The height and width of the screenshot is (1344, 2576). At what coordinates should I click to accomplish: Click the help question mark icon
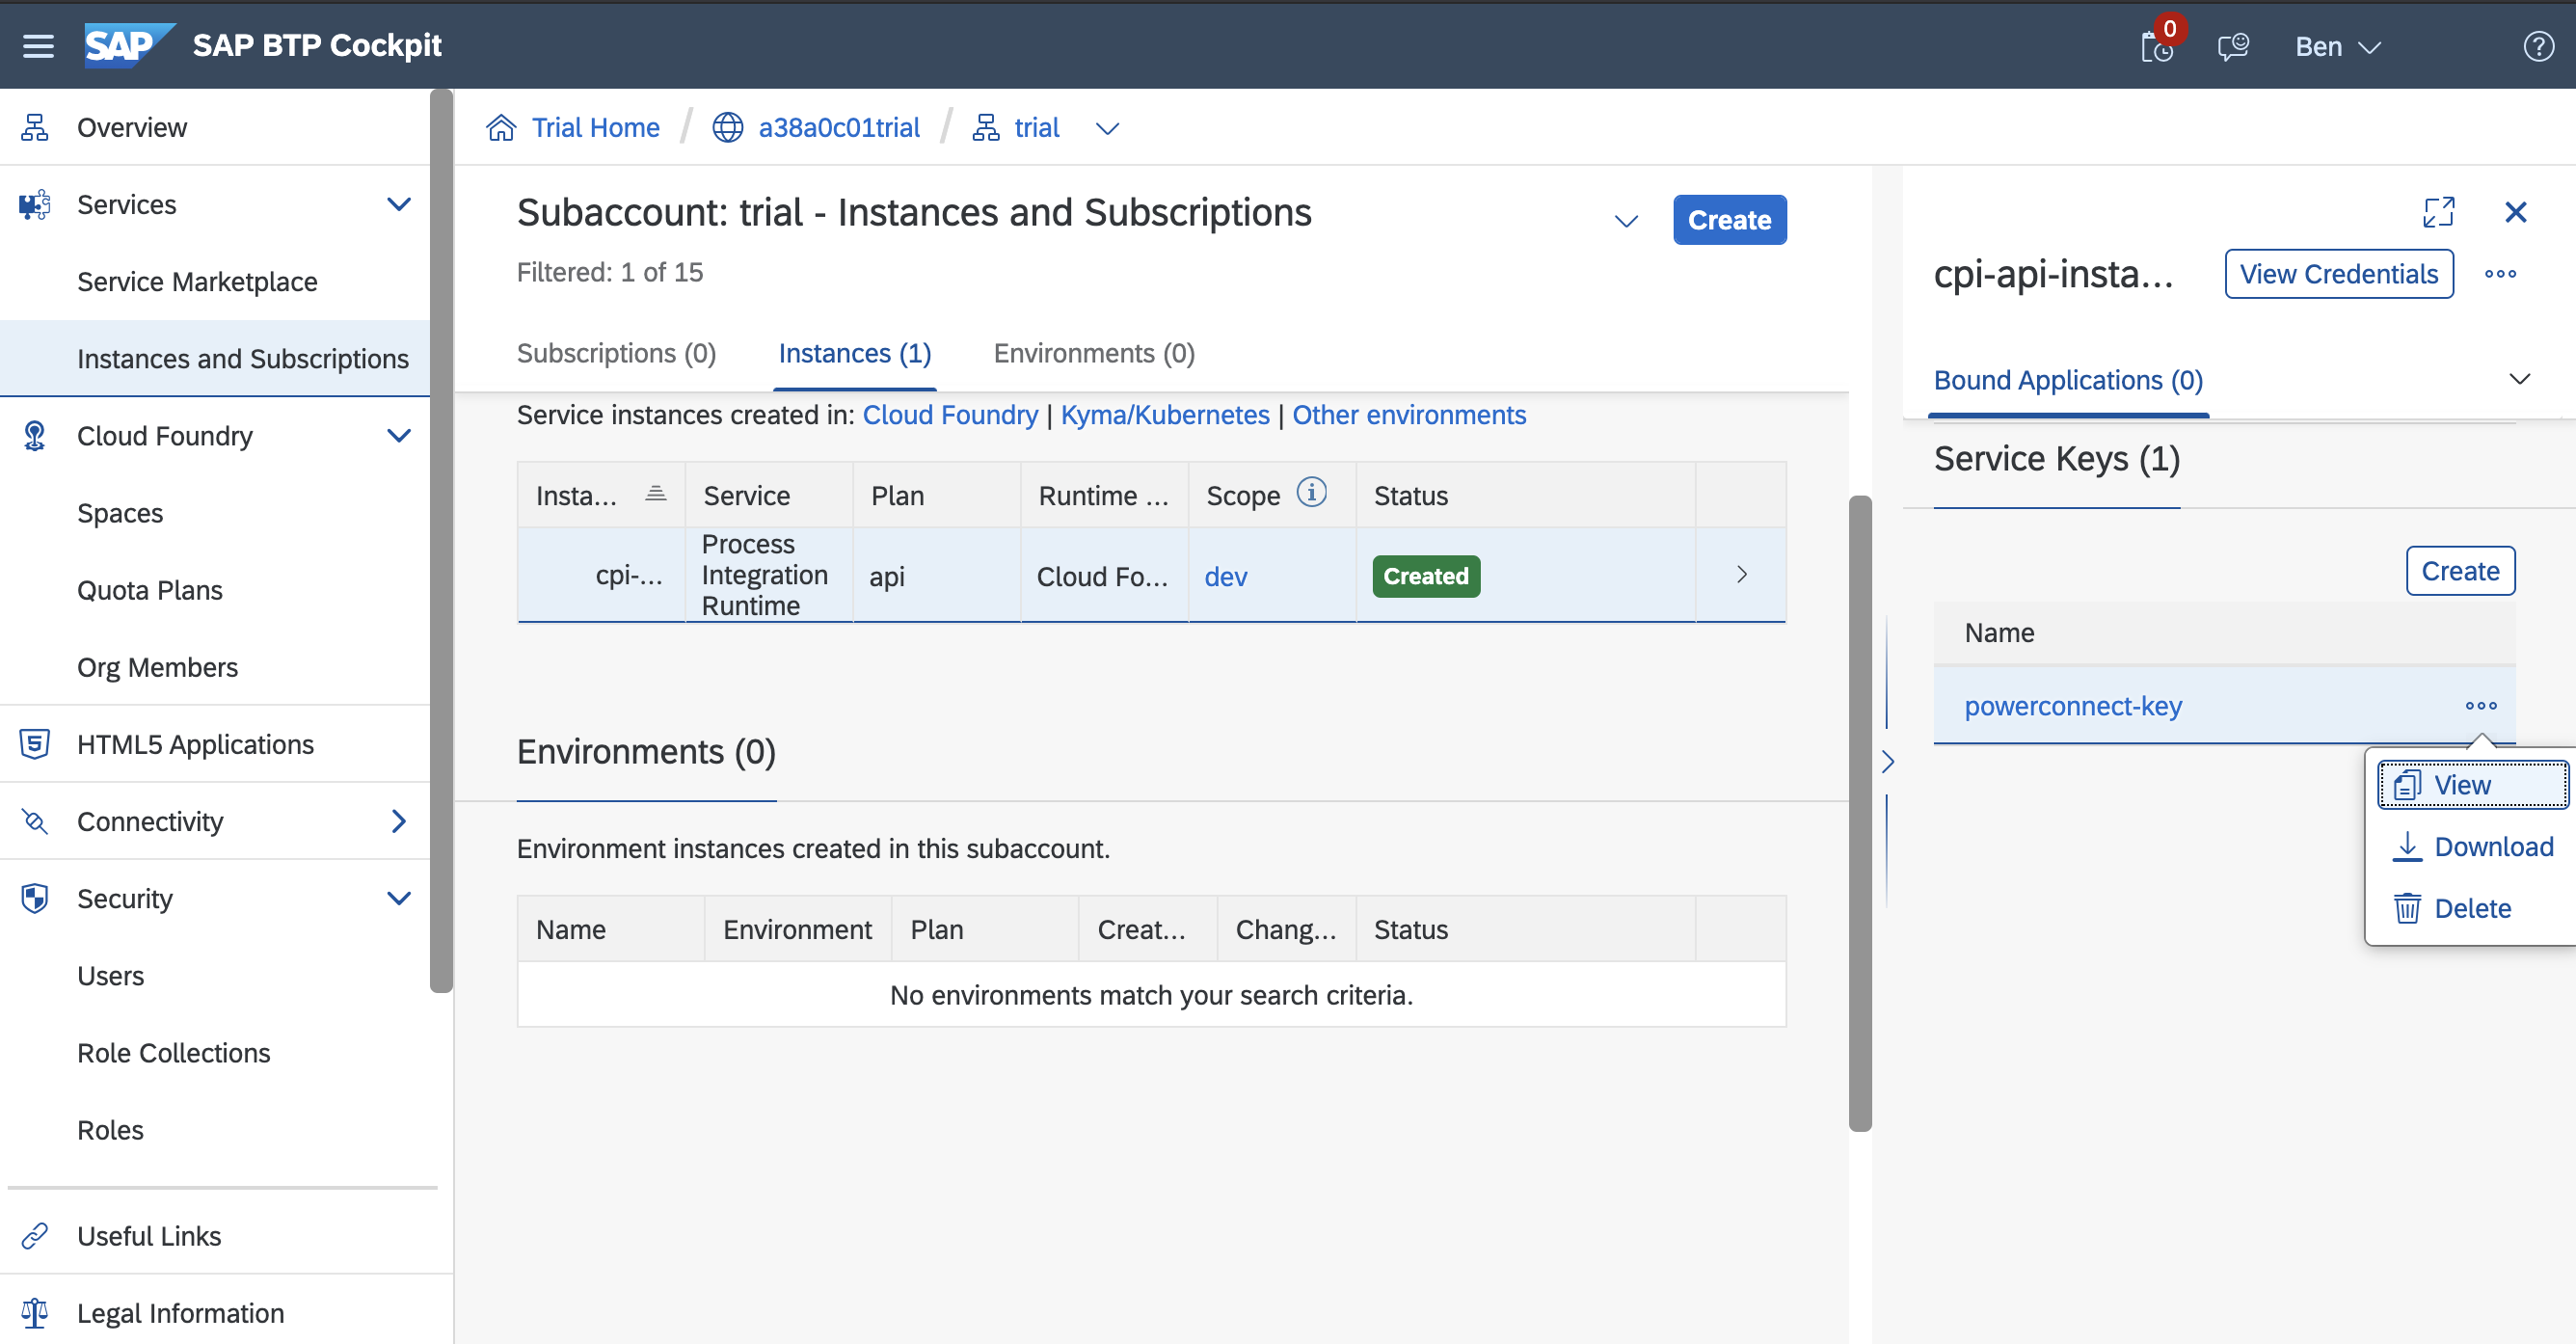pyautogui.click(x=2538, y=46)
